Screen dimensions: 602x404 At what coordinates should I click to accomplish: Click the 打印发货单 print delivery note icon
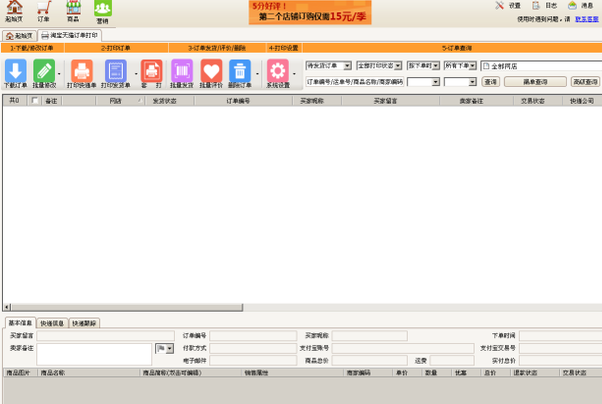[x=116, y=71]
